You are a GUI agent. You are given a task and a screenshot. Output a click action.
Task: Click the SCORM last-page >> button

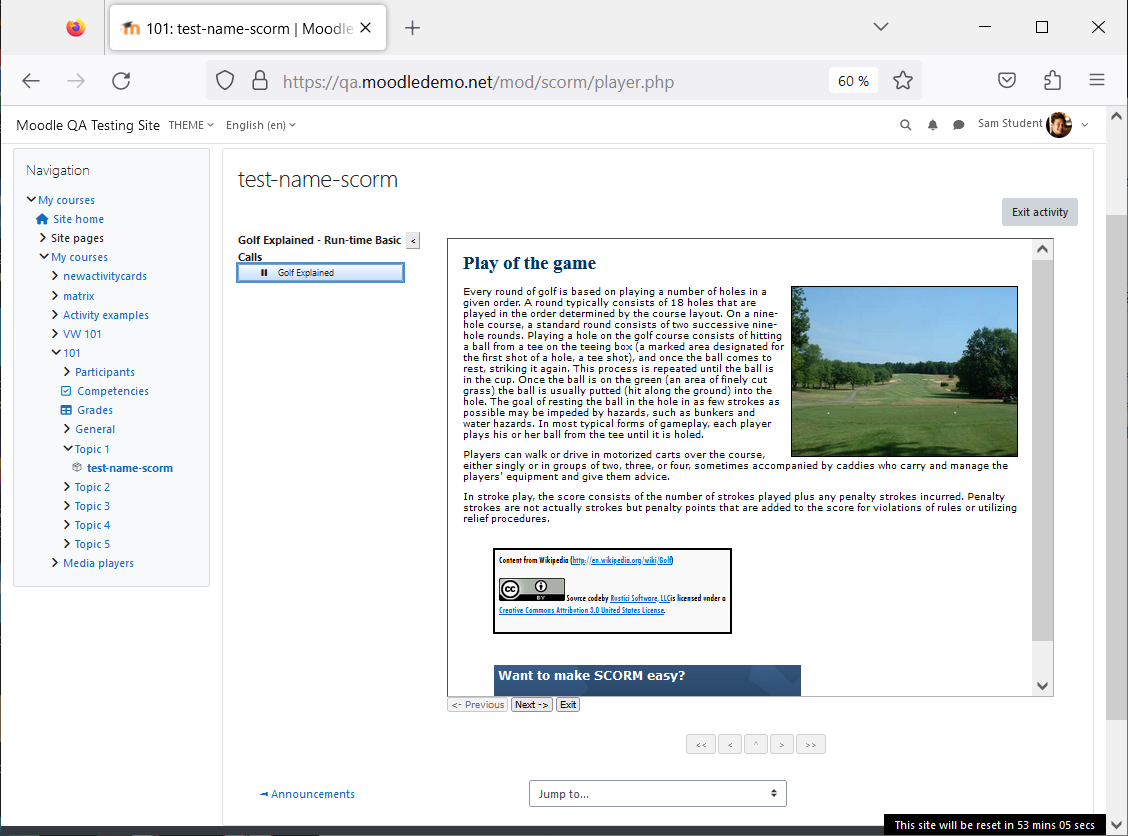click(811, 745)
